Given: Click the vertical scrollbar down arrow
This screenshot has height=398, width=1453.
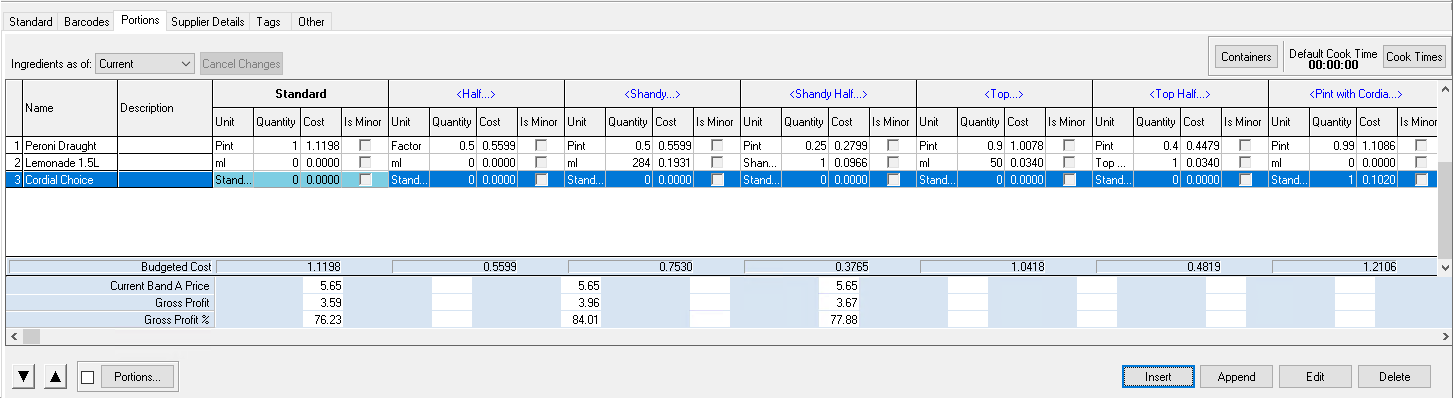Looking at the screenshot, I should pyautogui.click(x=1445, y=268).
